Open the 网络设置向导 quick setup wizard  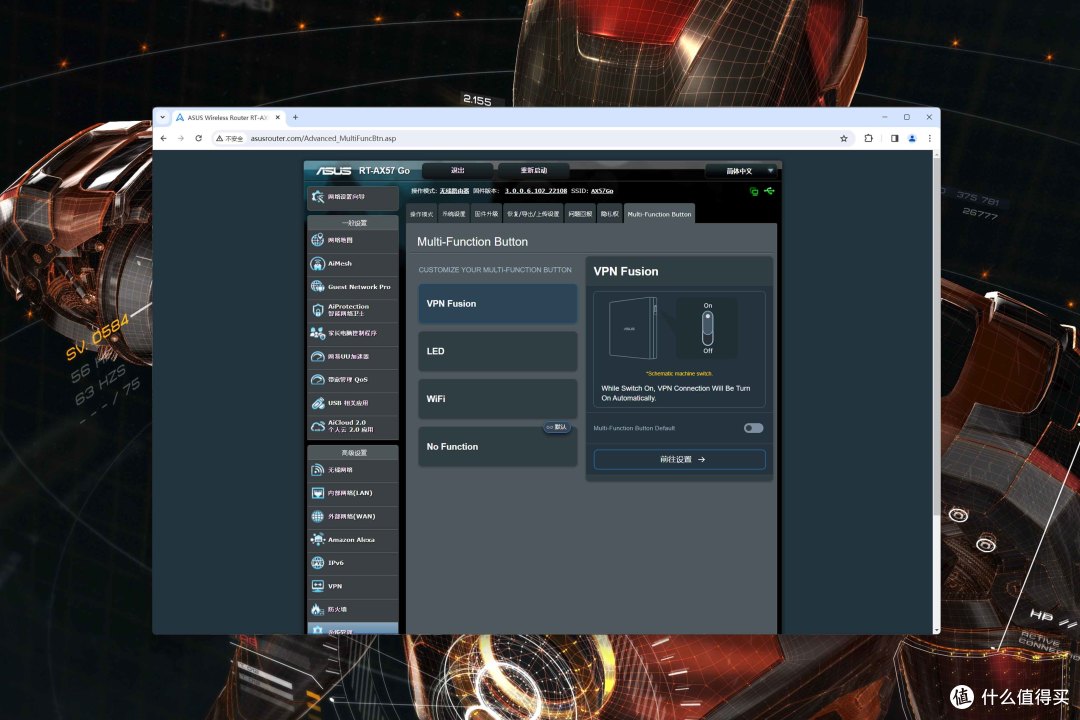pos(353,197)
